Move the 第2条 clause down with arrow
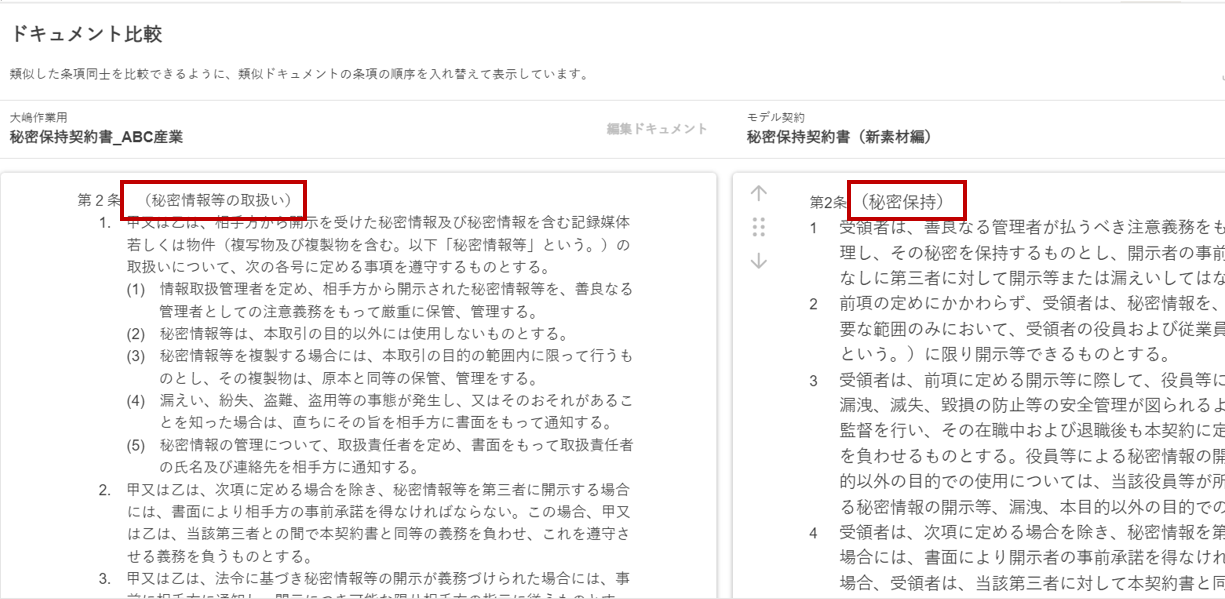The image size is (1225, 599). pos(758,261)
